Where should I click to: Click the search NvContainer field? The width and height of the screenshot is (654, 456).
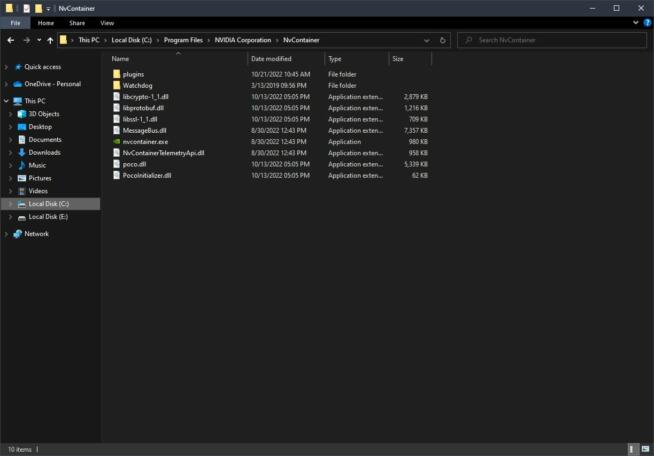(552, 40)
